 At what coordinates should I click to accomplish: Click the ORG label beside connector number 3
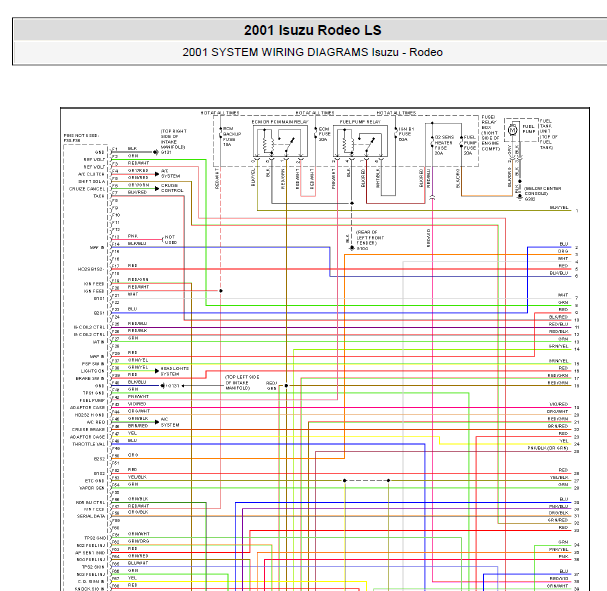coord(563,251)
